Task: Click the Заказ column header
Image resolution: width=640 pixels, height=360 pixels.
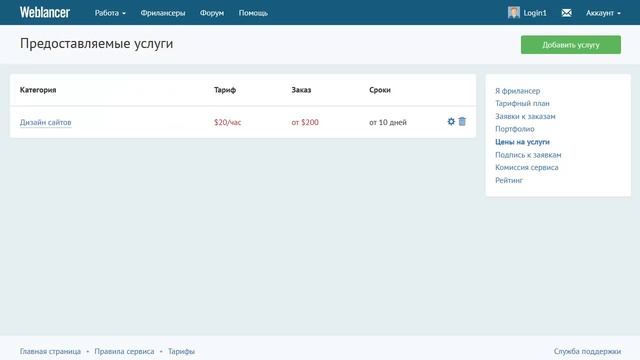Action: pyautogui.click(x=301, y=90)
